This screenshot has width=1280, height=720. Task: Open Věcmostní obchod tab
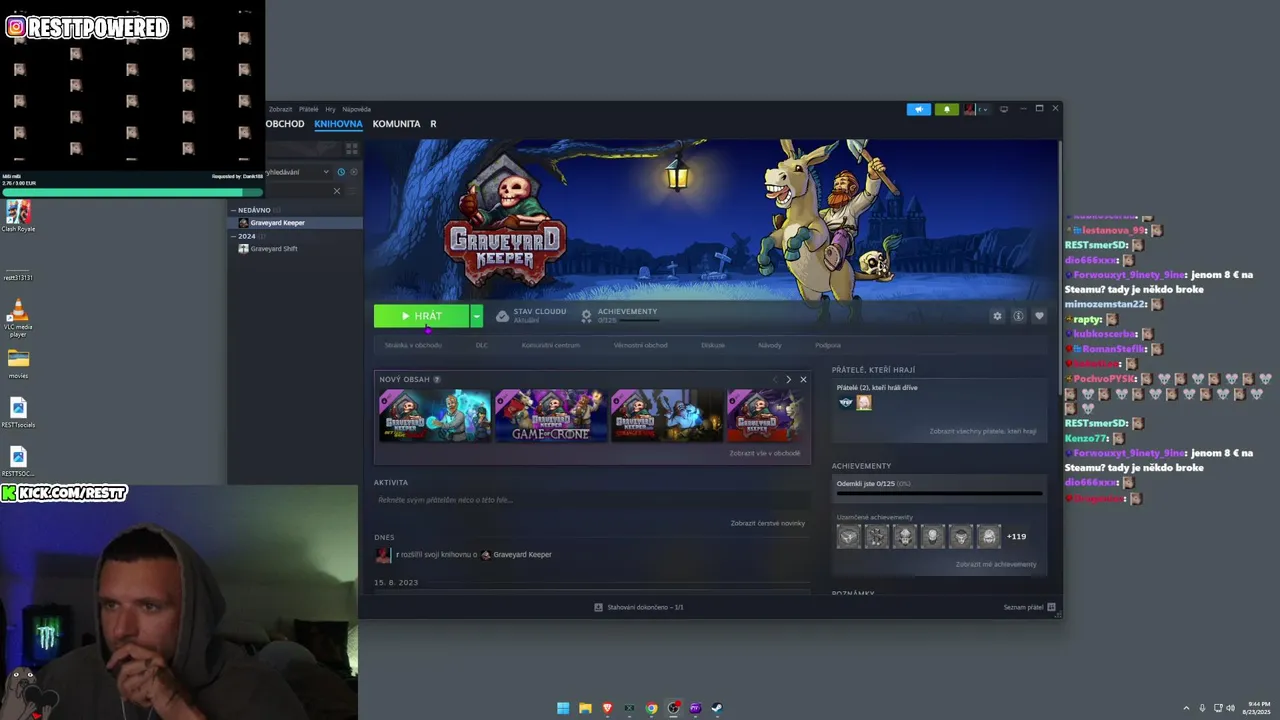click(640, 345)
